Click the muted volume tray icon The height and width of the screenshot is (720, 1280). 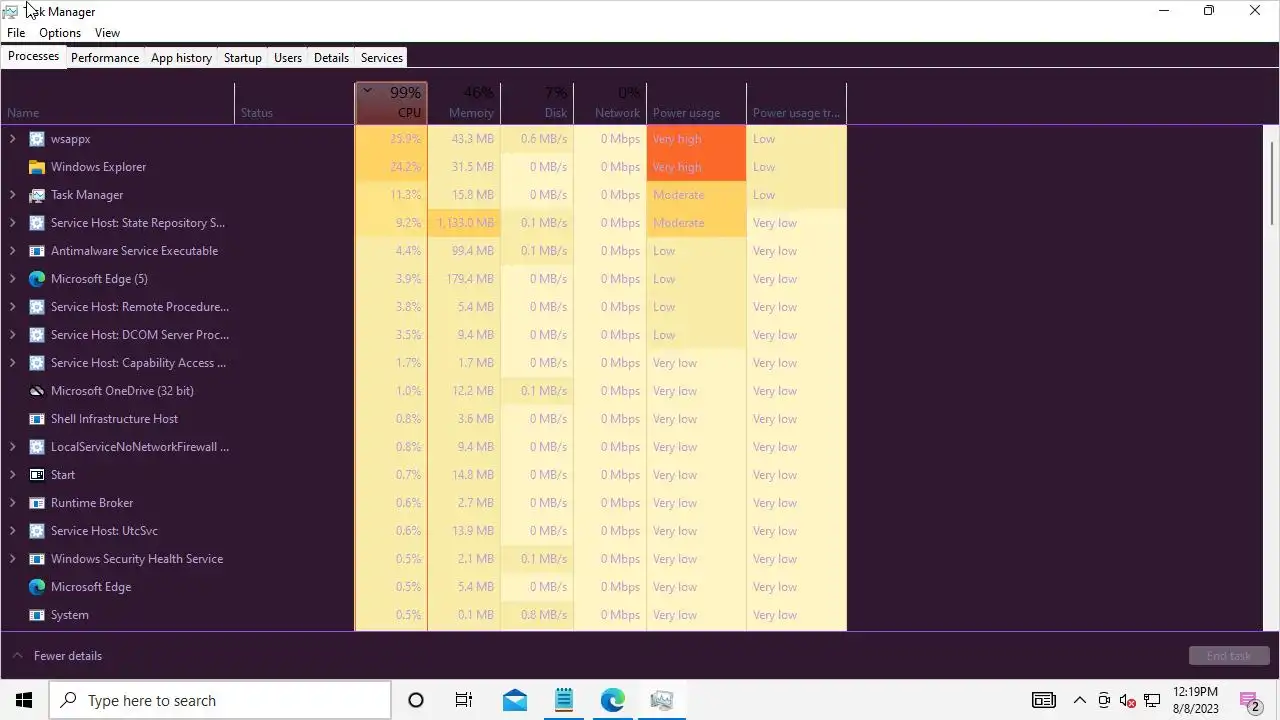coord(1128,700)
